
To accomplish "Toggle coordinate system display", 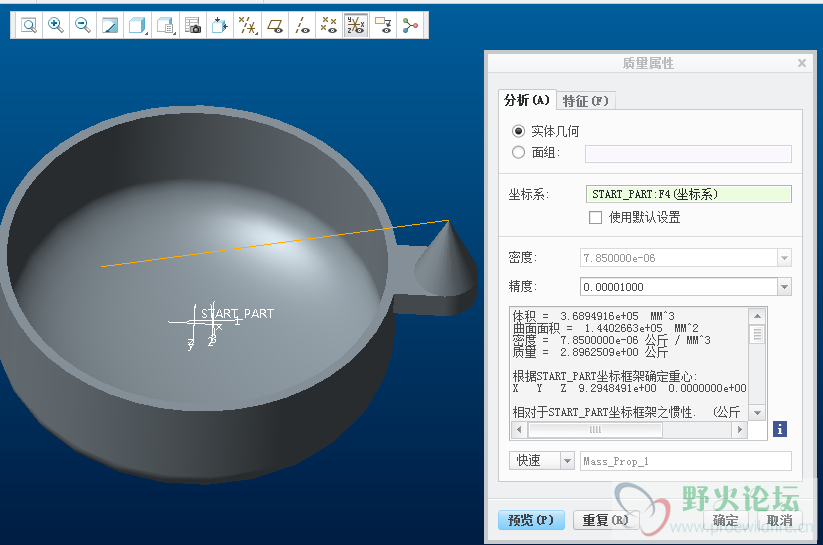I will (356, 25).
